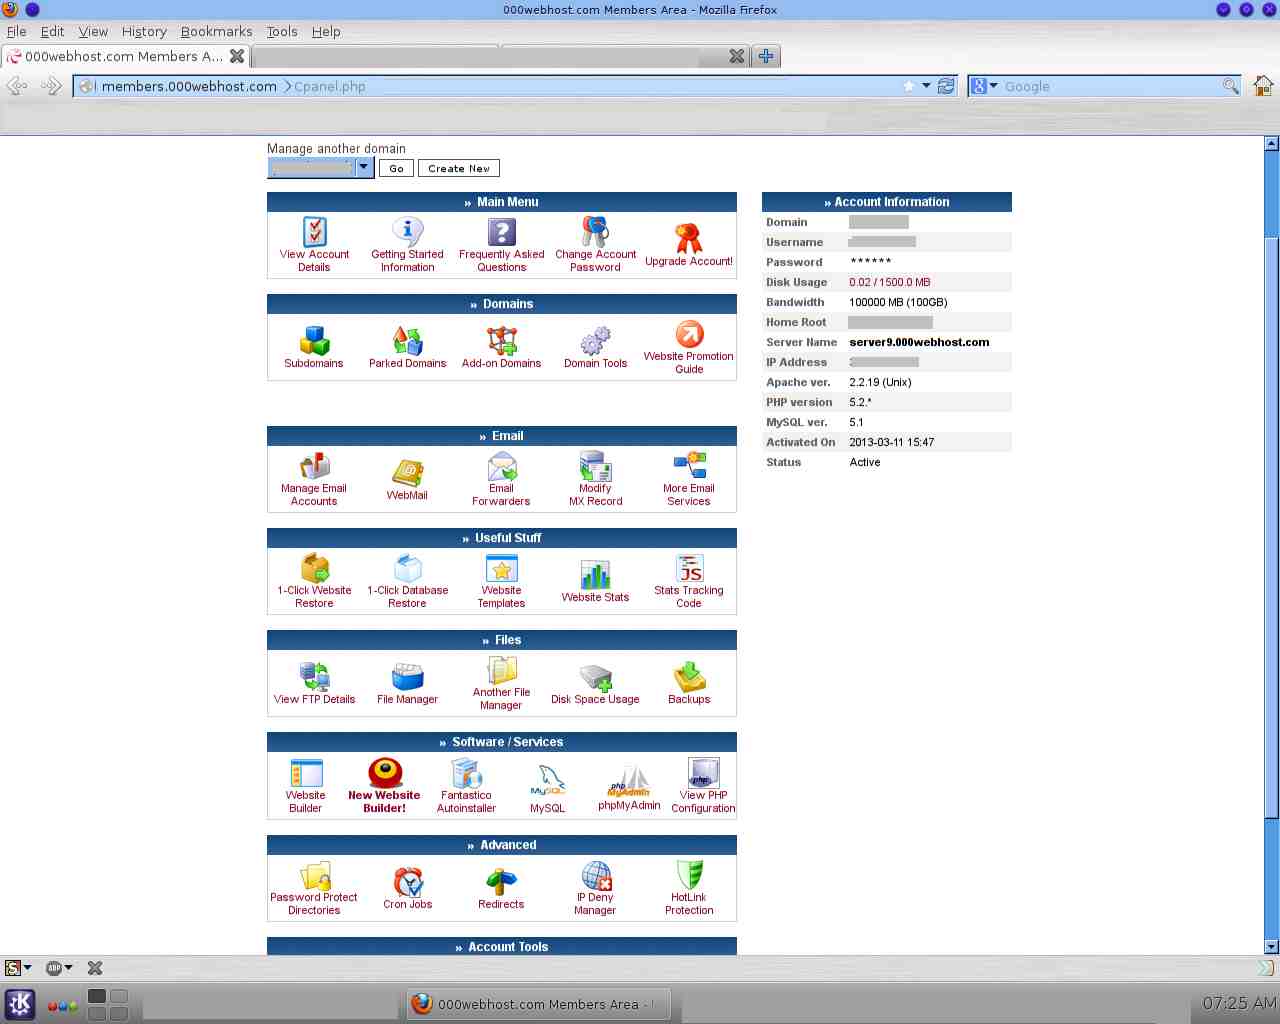This screenshot has width=1280, height=1024.
Task: Open Manage Email Accounts icon
Action: point(314,466)
